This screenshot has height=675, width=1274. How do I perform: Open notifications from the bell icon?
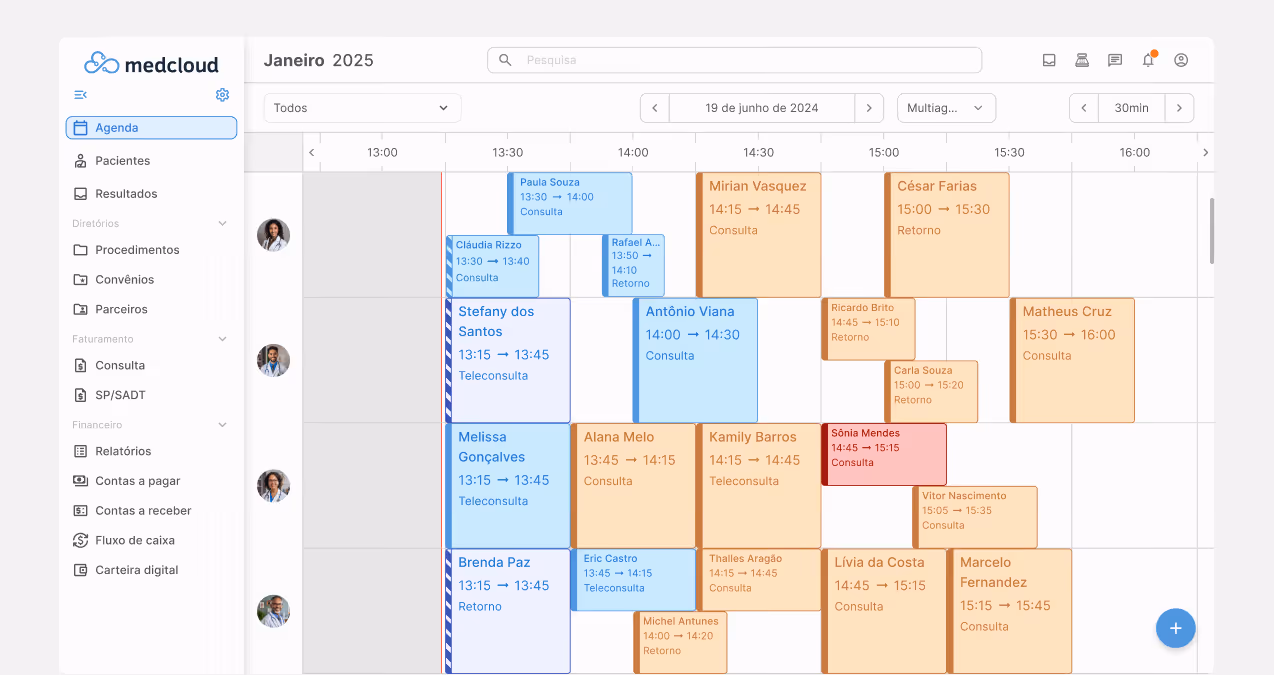[x=1147, y=60]
